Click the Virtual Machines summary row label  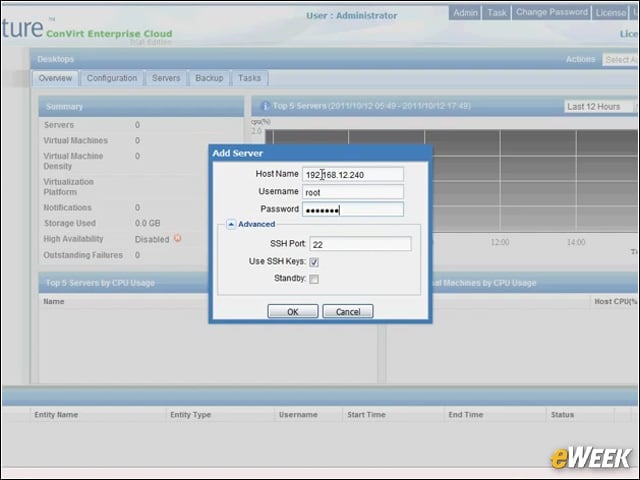click(76, 140)
